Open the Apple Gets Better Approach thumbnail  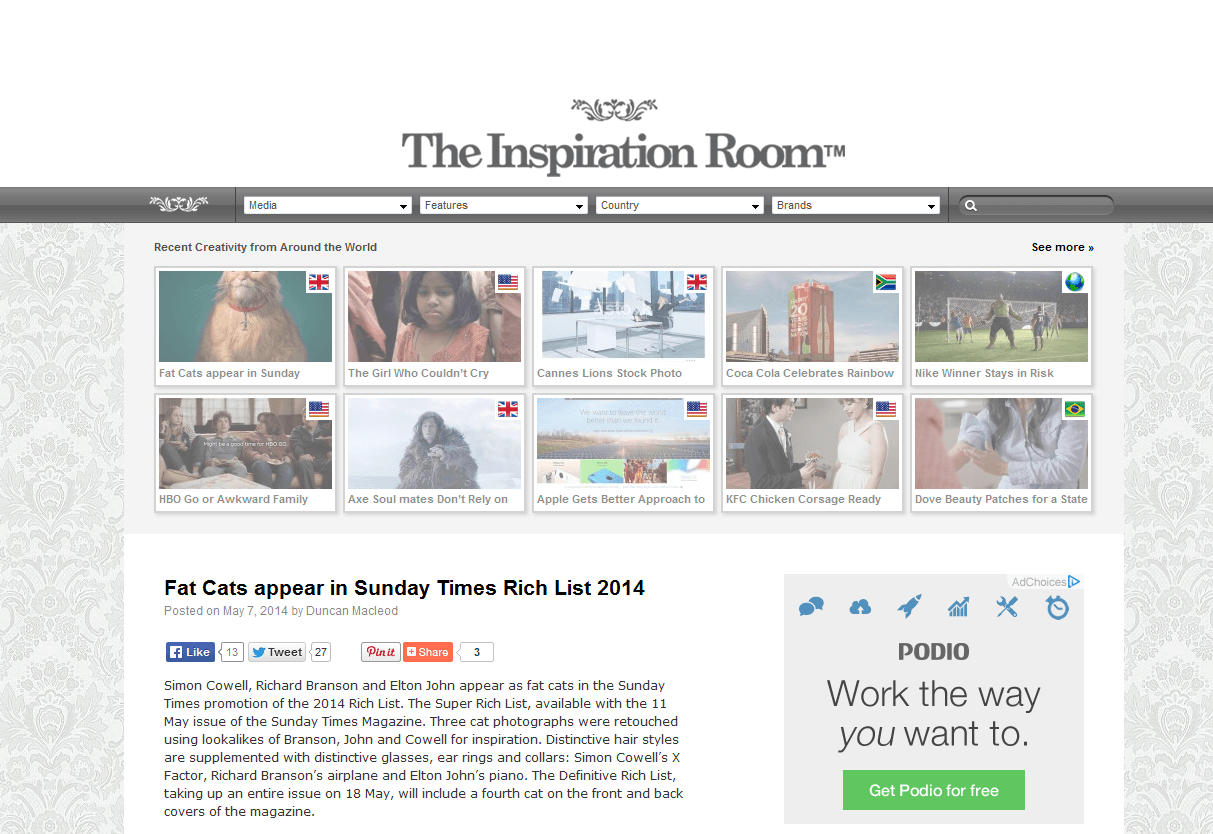pos(623,453)
